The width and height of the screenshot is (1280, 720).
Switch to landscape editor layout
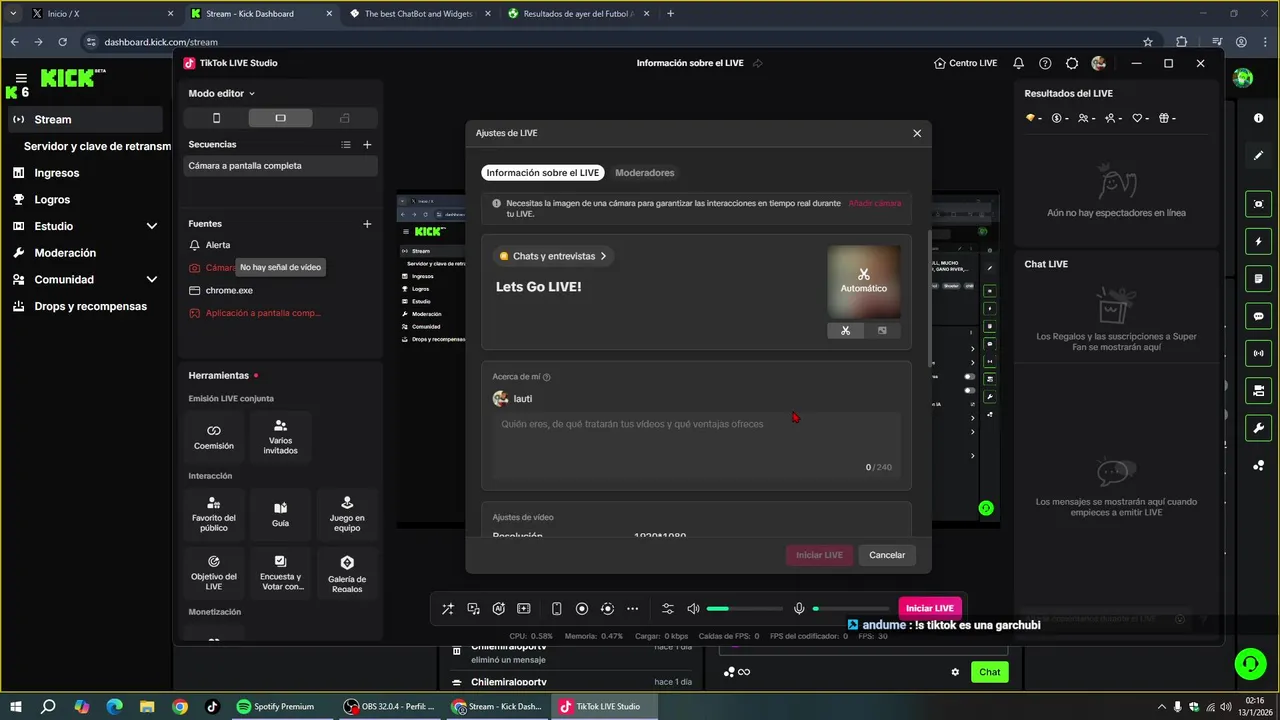[x=281, y=118]
